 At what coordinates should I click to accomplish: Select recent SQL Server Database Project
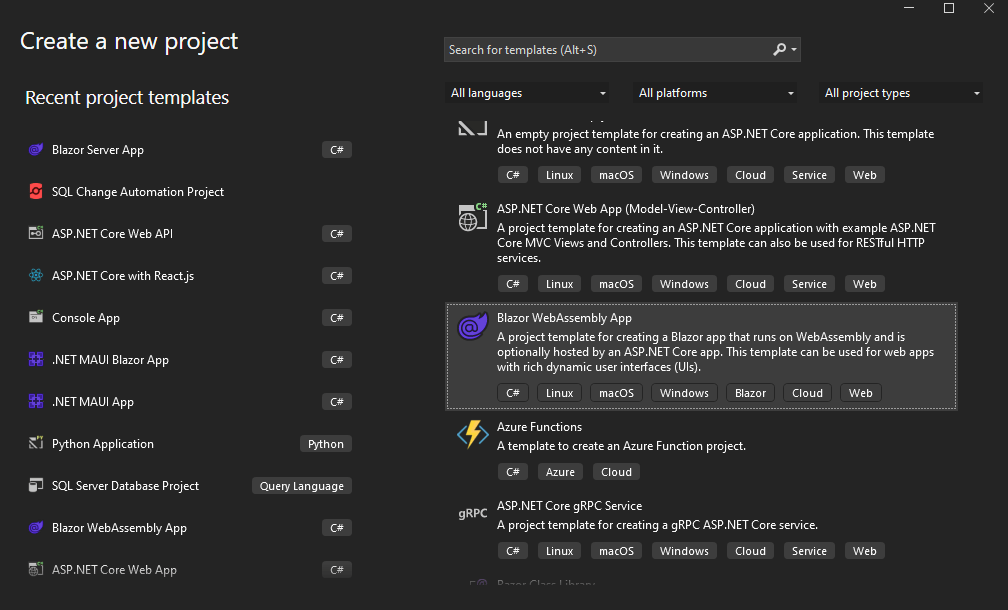[x=125, y=486]
